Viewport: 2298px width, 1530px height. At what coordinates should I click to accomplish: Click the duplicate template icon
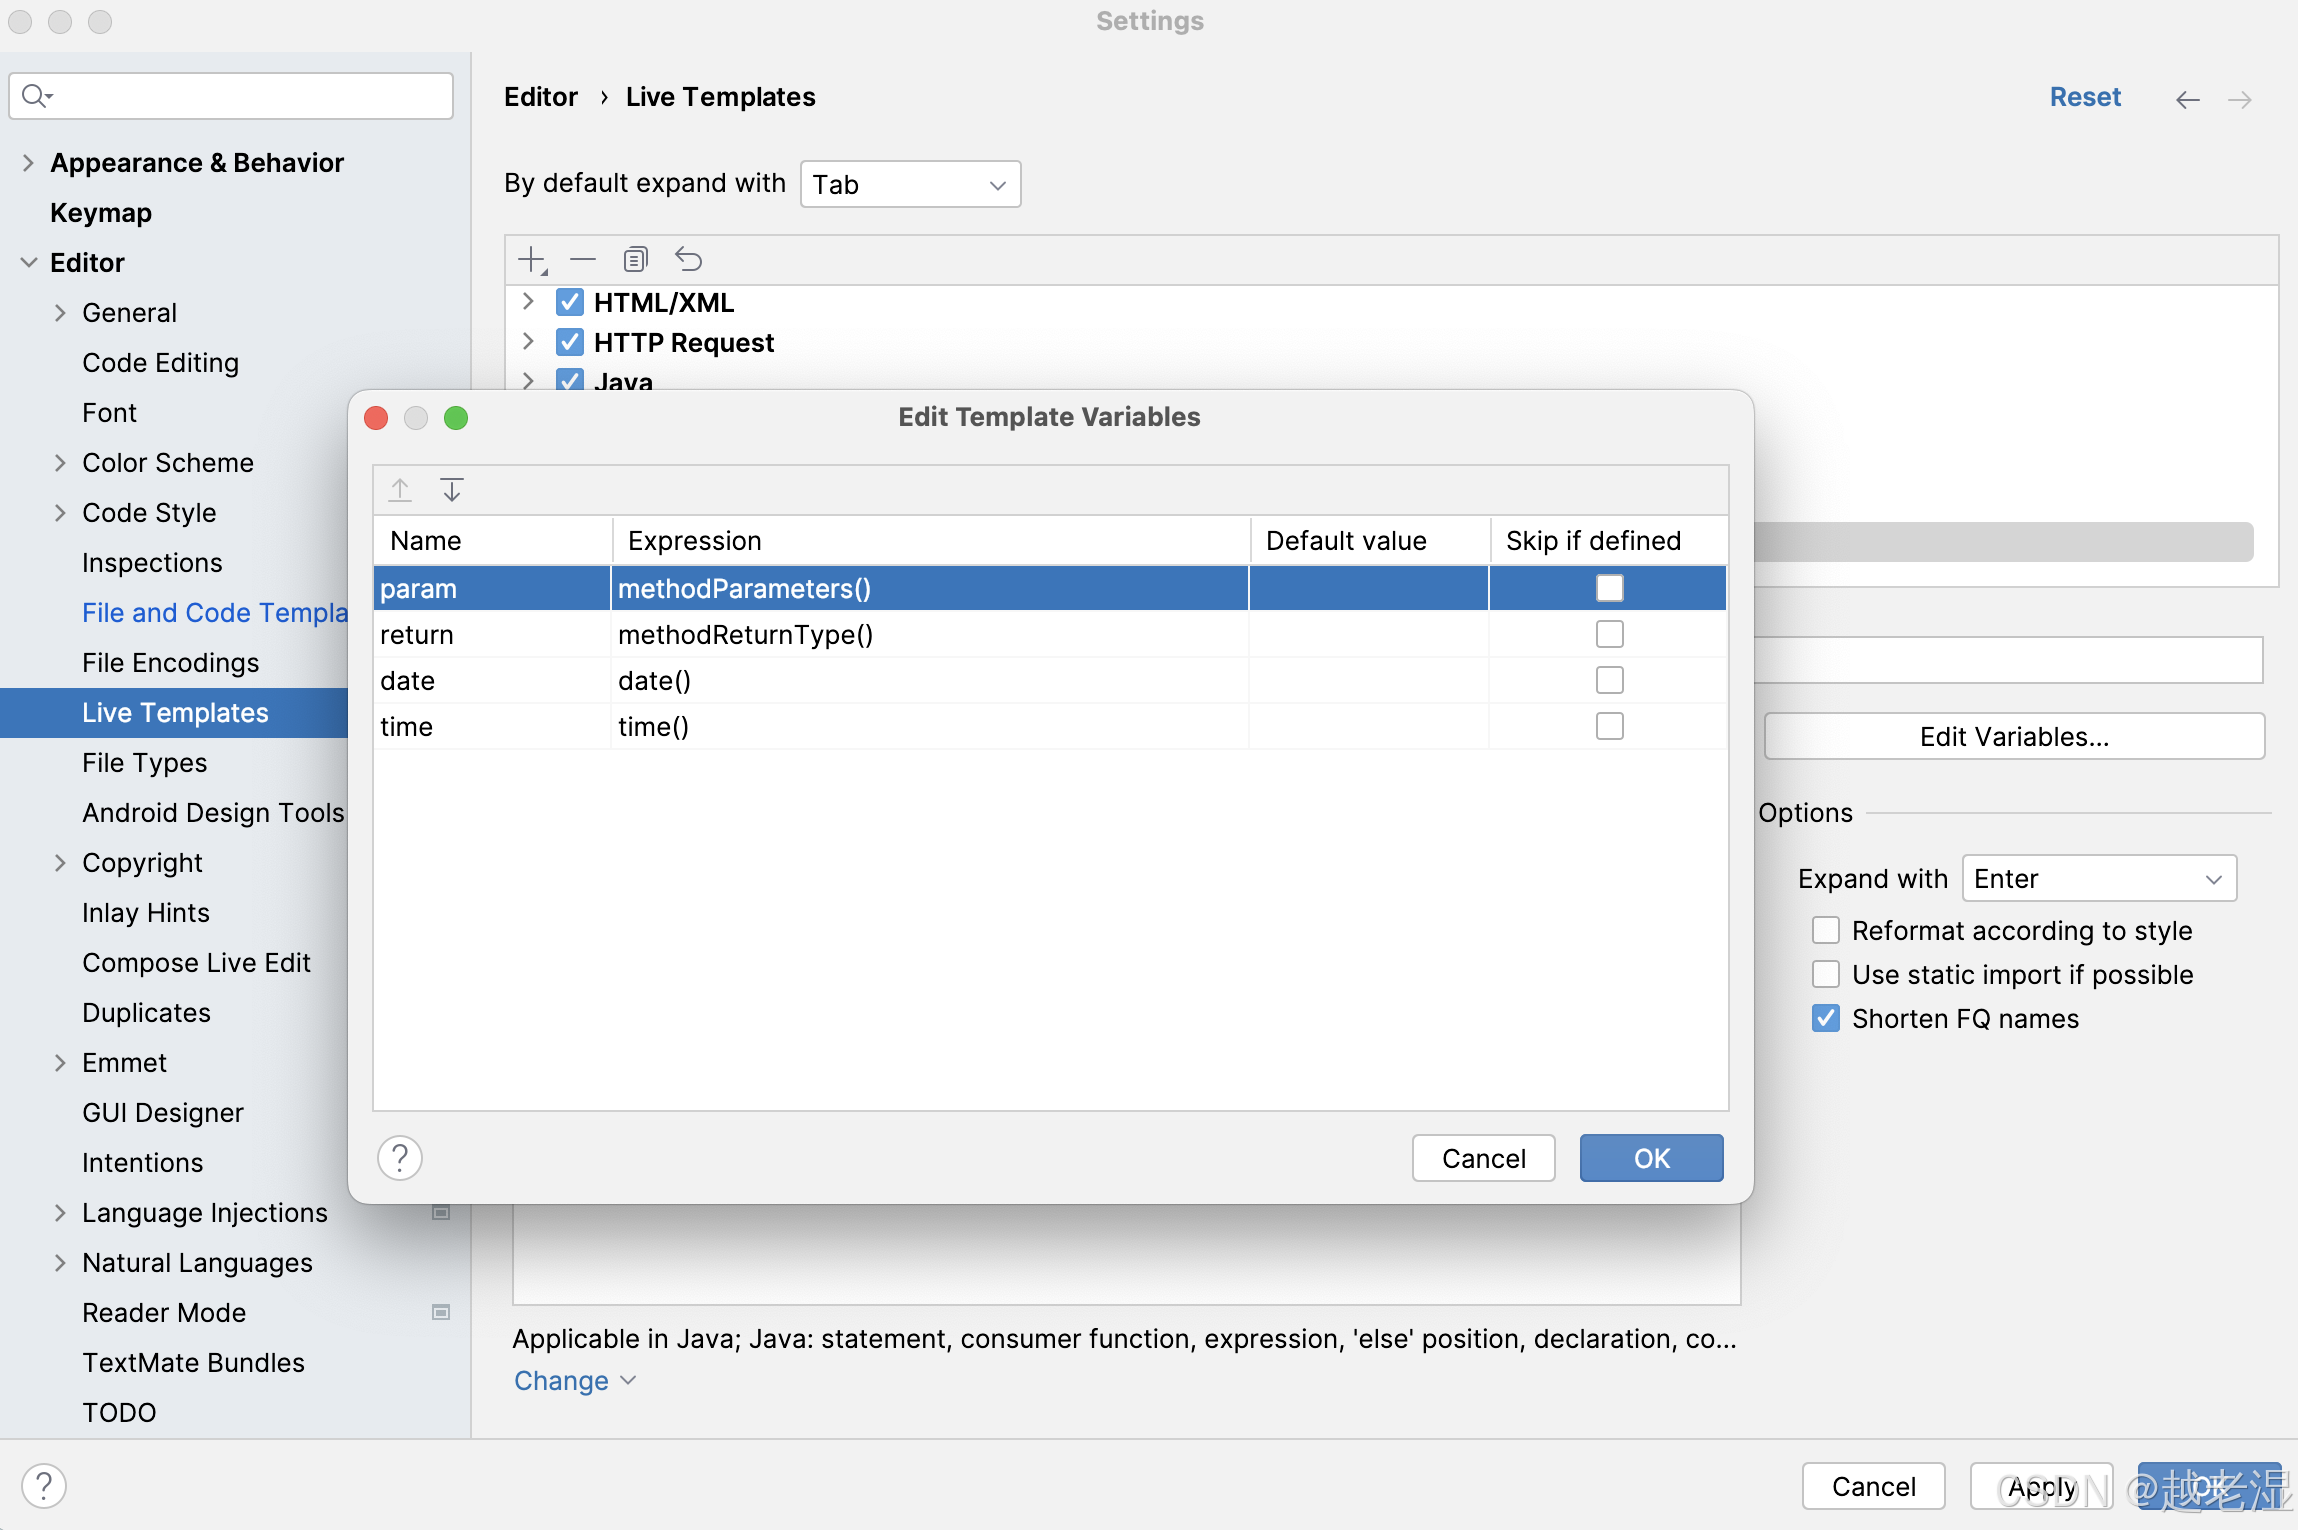635,260
